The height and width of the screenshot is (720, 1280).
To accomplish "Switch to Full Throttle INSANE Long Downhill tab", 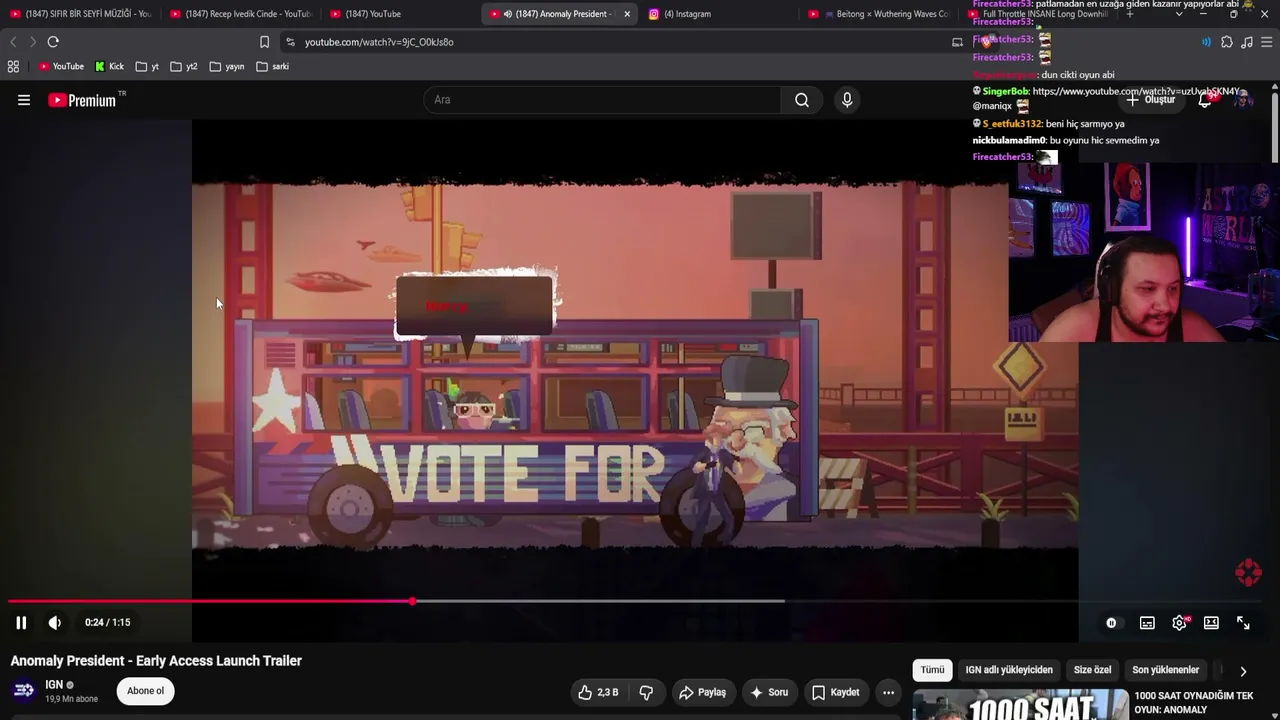I will click(1040, 14).
